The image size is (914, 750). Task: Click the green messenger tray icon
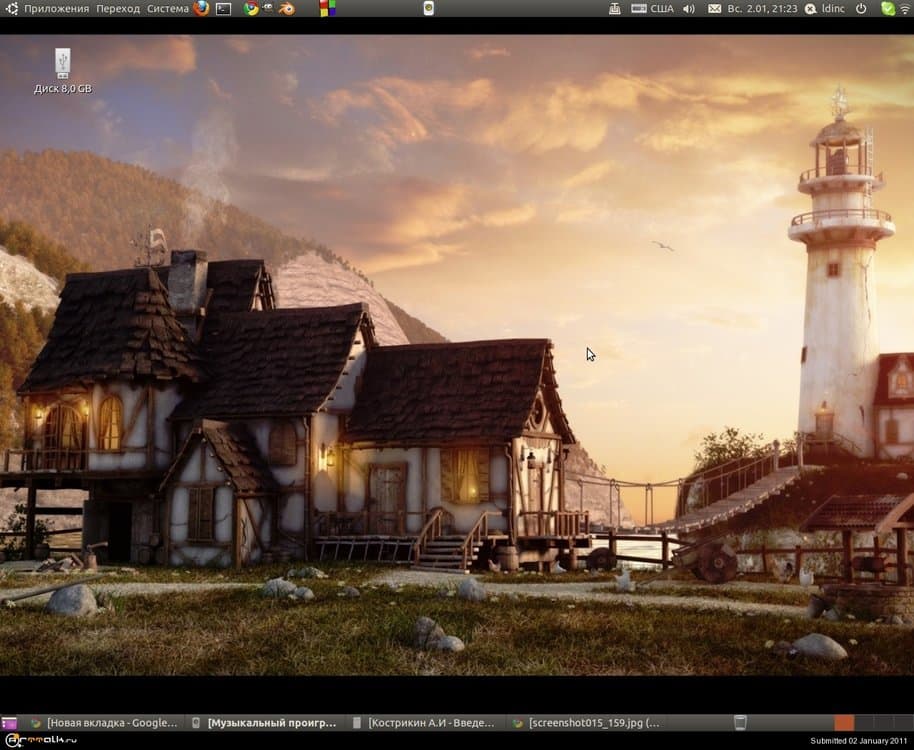tap(888, 8)
